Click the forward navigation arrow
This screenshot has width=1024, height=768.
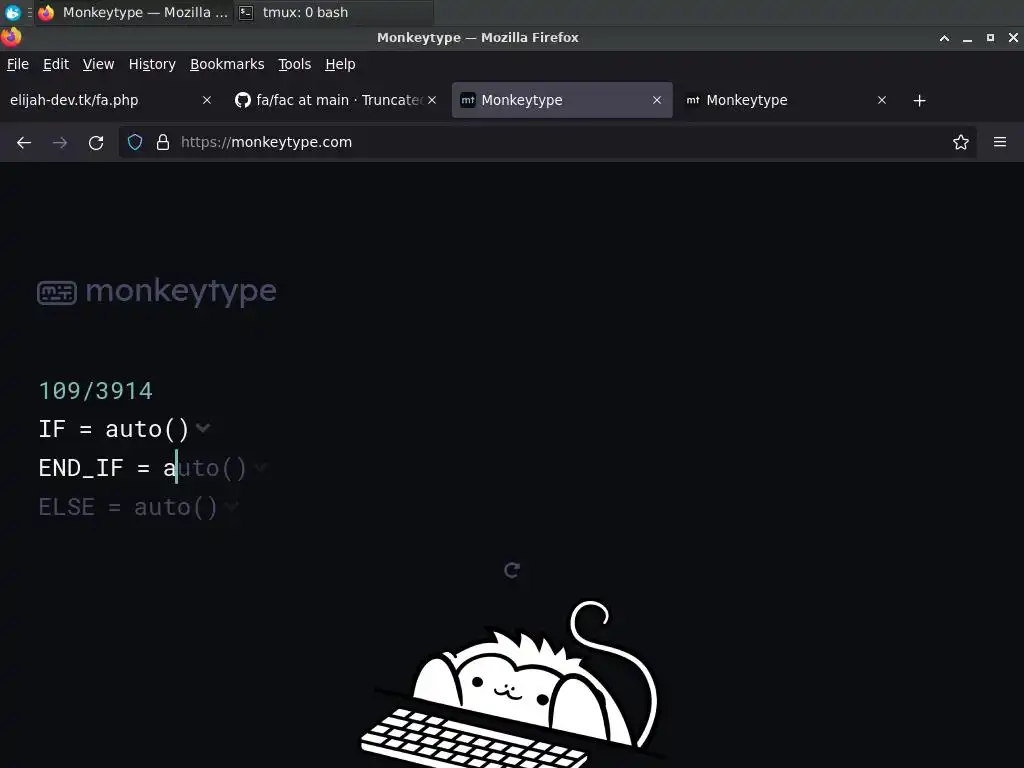pos(60,142)
